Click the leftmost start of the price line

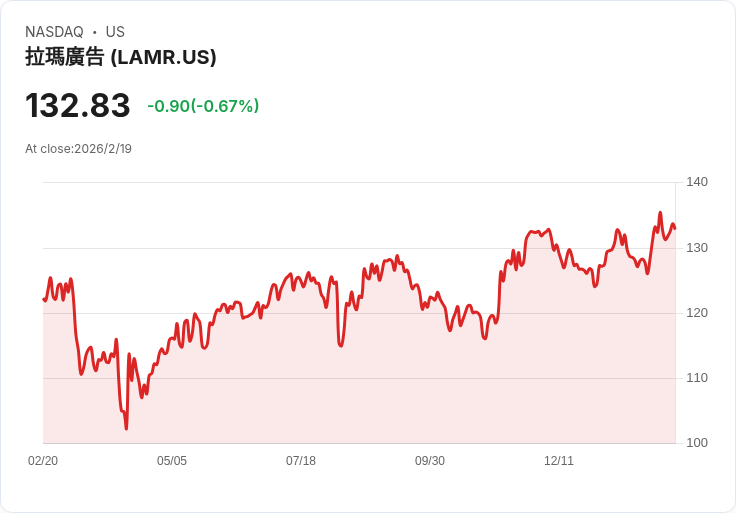[x=44, y=299]
